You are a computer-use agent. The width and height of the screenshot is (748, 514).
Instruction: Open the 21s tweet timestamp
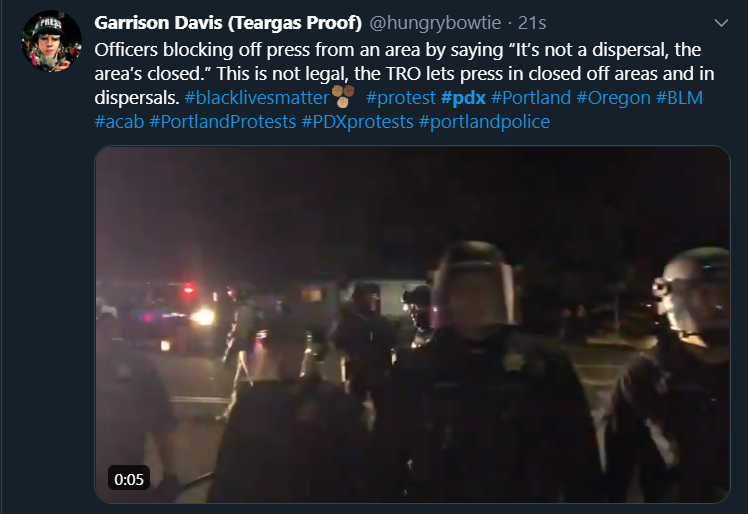(x=532, y=22)
